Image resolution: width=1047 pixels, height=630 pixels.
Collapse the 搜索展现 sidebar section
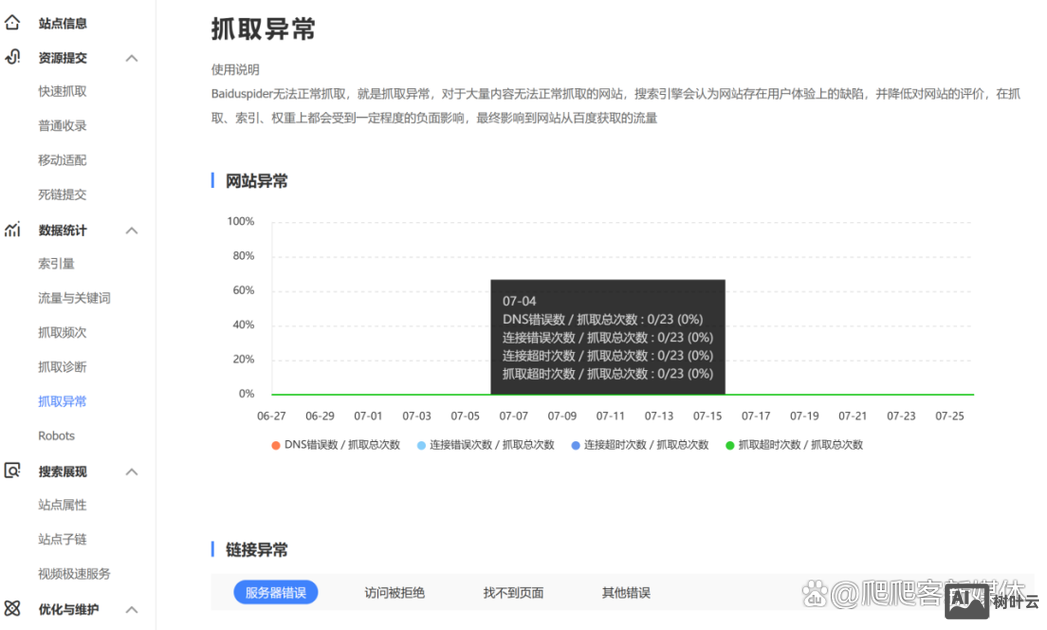(x=131, y=471)
